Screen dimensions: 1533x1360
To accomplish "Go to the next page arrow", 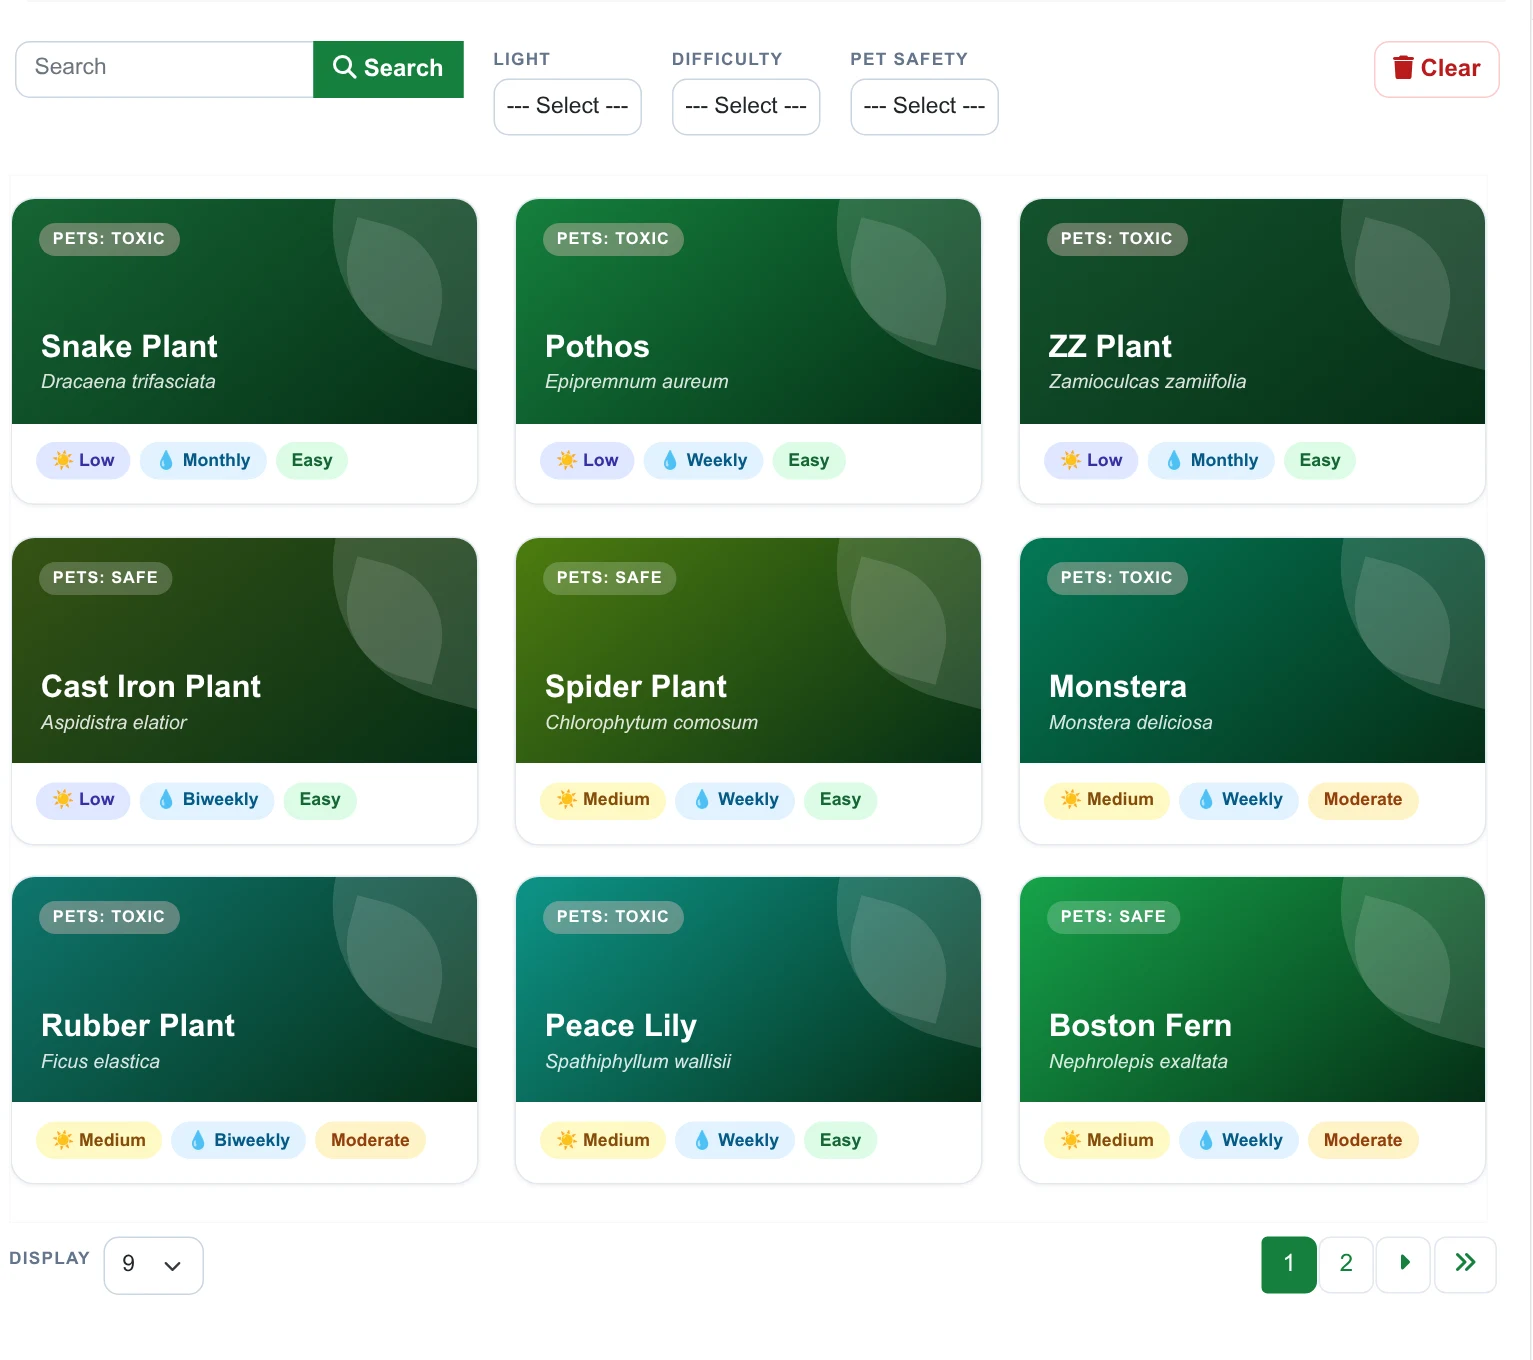I will [1404, 1265].
